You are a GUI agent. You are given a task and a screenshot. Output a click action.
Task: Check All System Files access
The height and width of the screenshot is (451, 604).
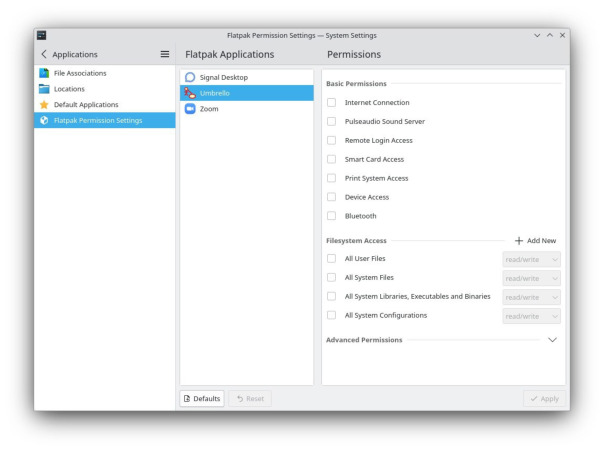(331, 277)
